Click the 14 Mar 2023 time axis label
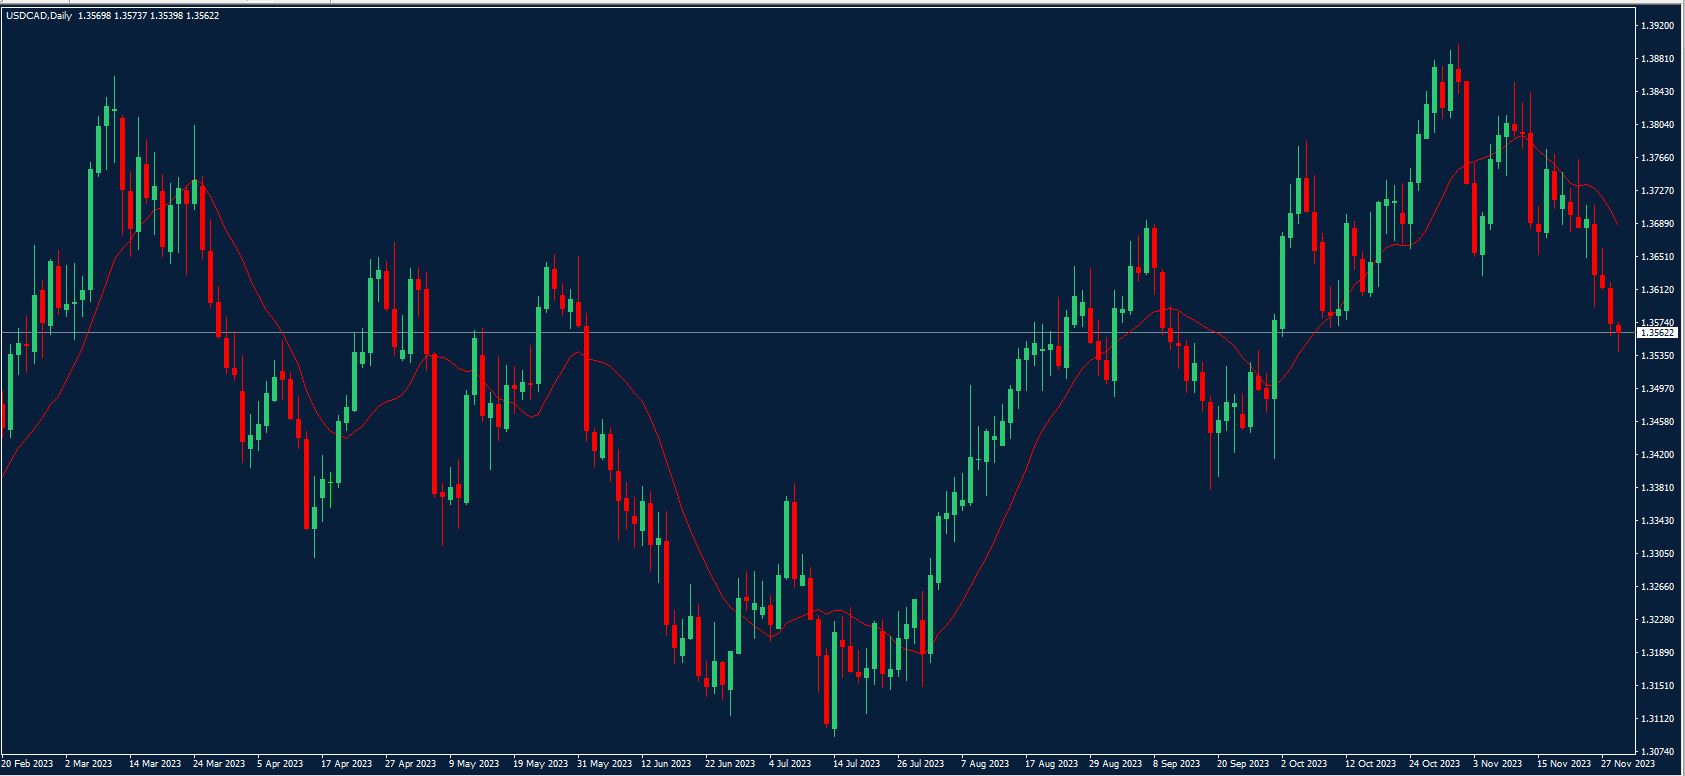 coord(157,764)
